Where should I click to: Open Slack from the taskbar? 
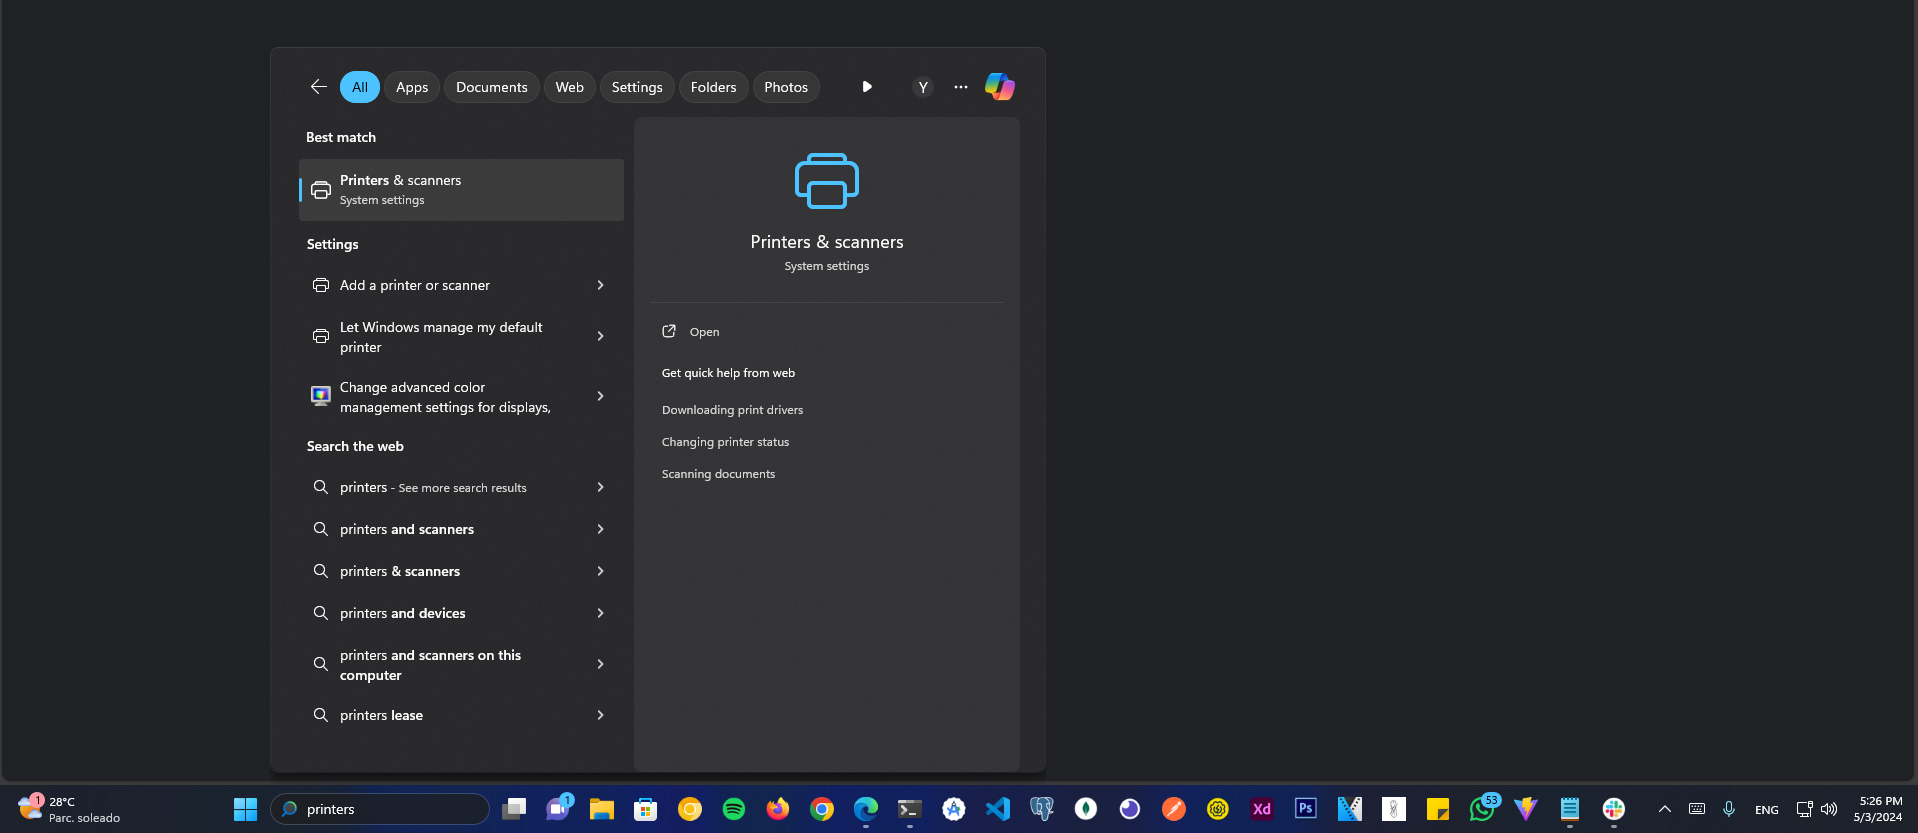pos(1614,809)
